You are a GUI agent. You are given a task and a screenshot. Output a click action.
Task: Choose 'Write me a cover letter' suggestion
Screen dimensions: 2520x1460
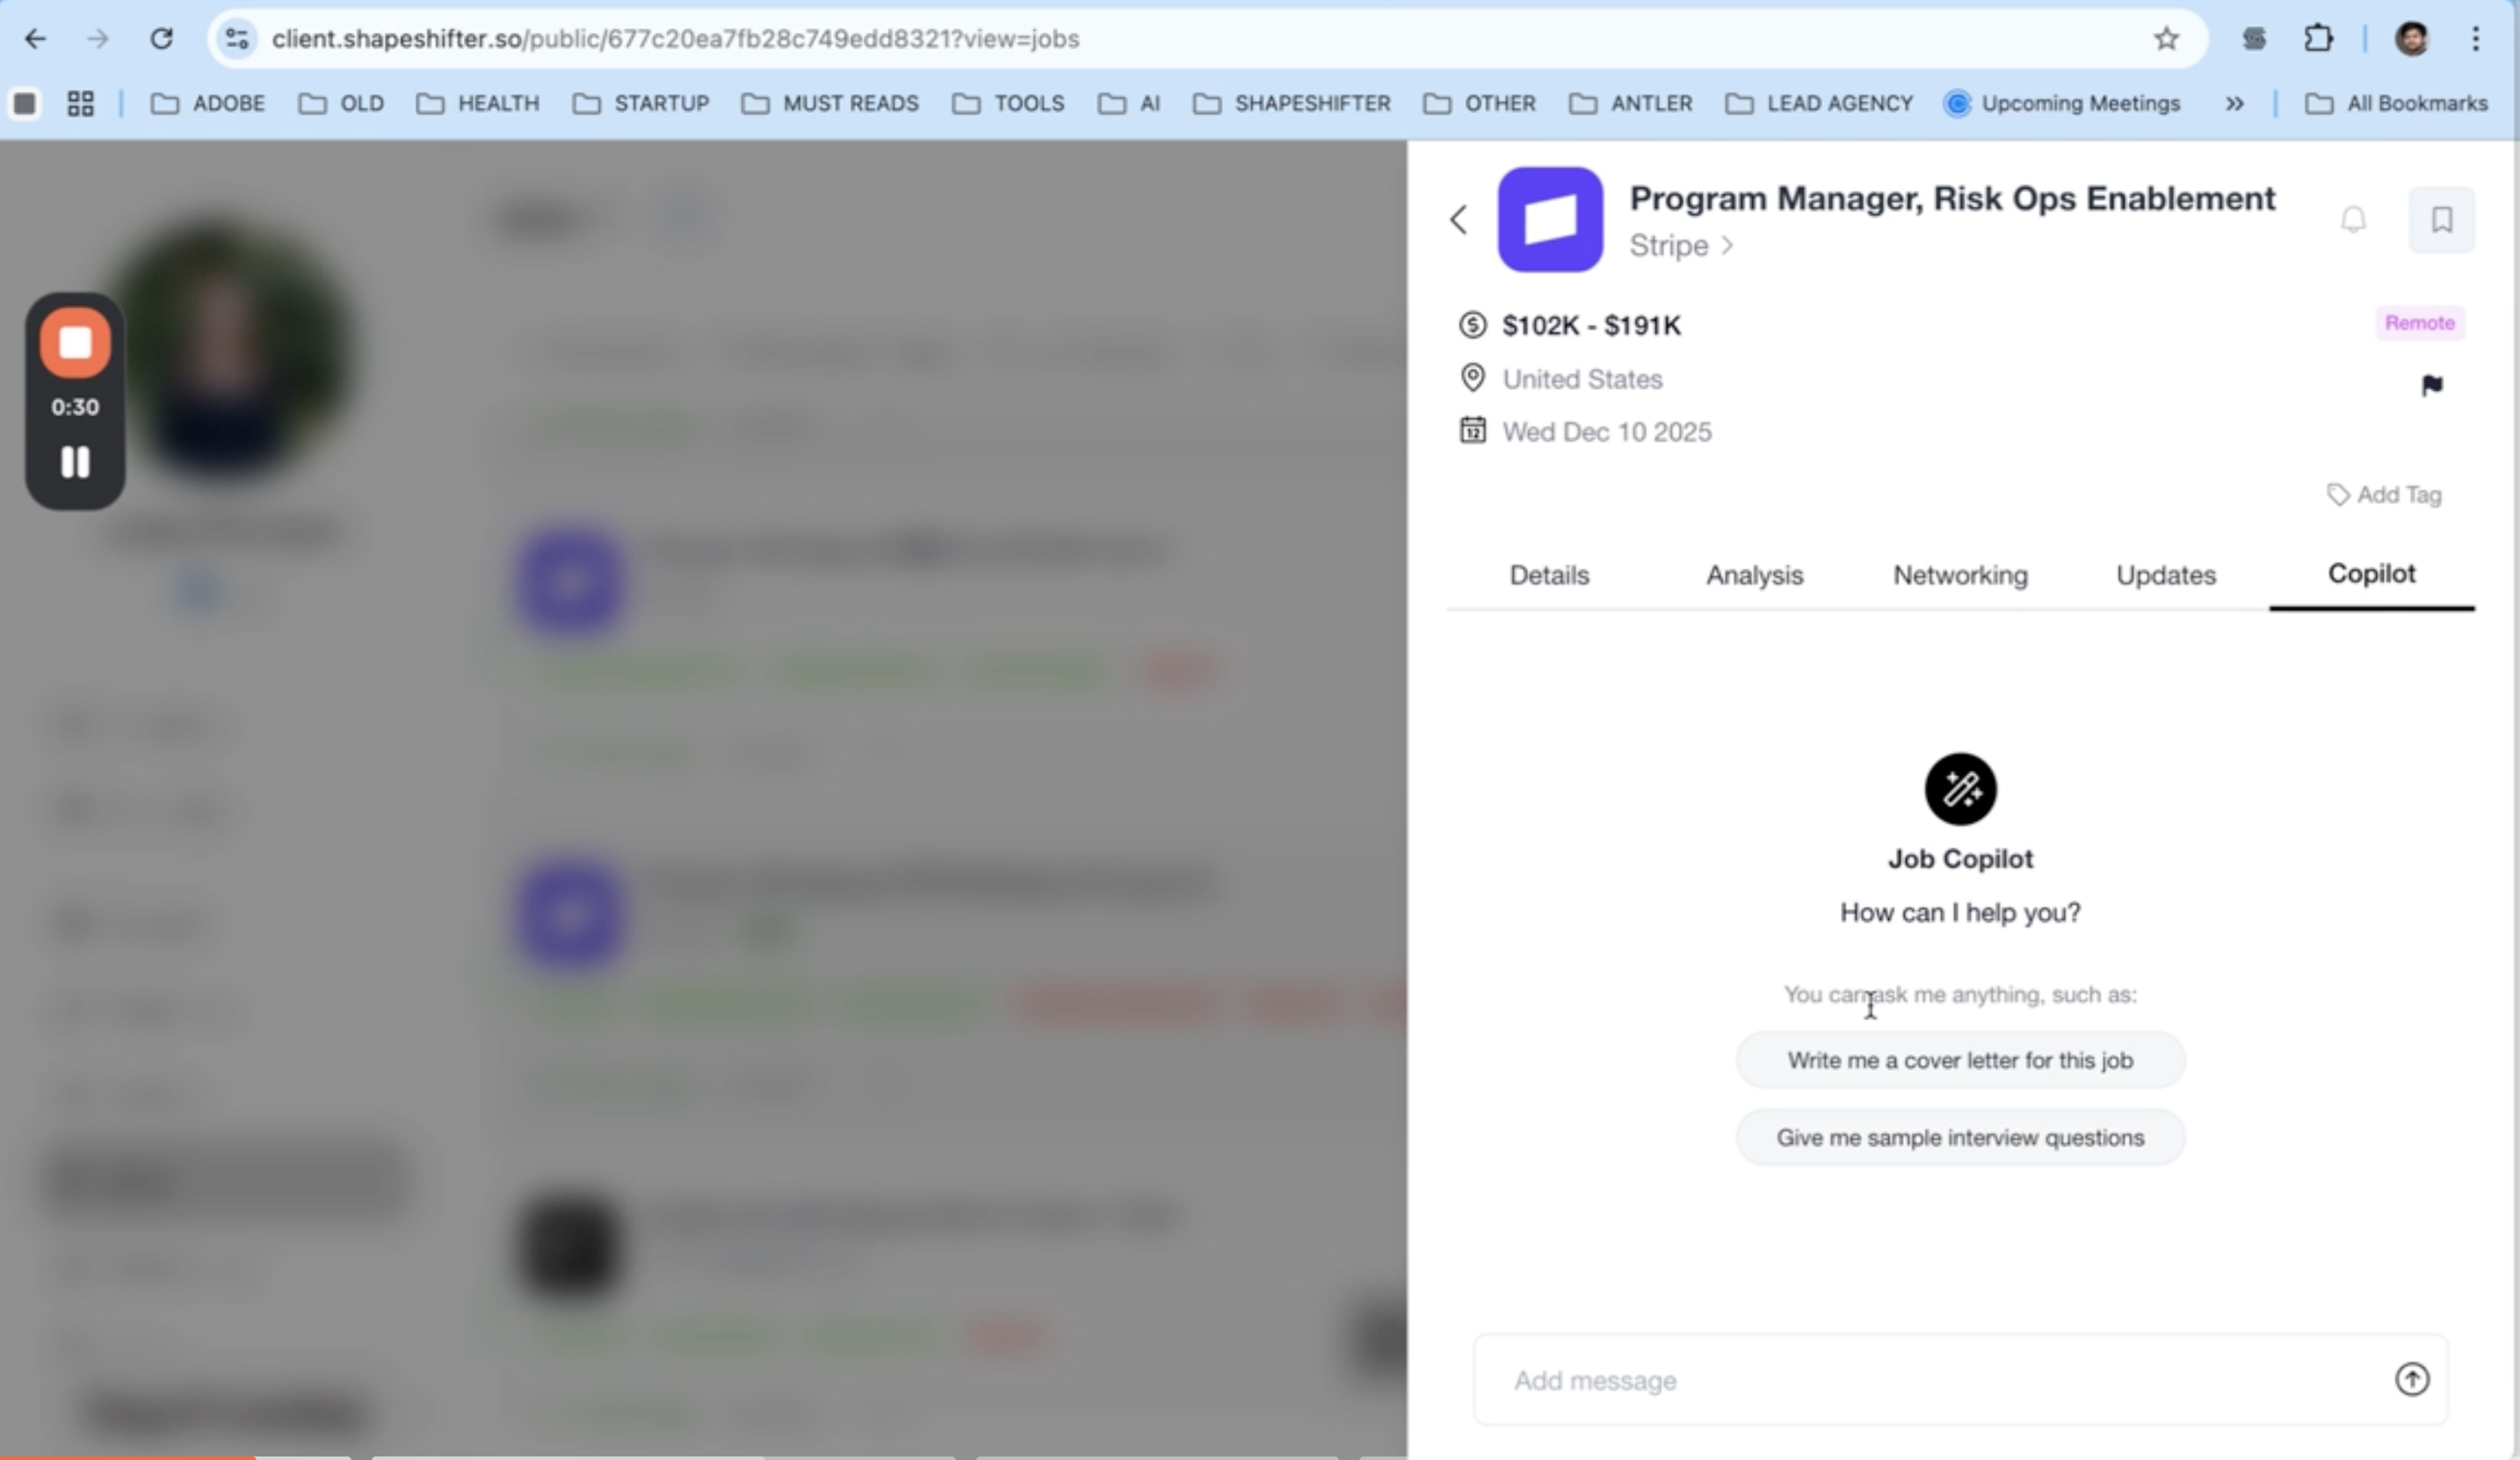(1960, 1060)
